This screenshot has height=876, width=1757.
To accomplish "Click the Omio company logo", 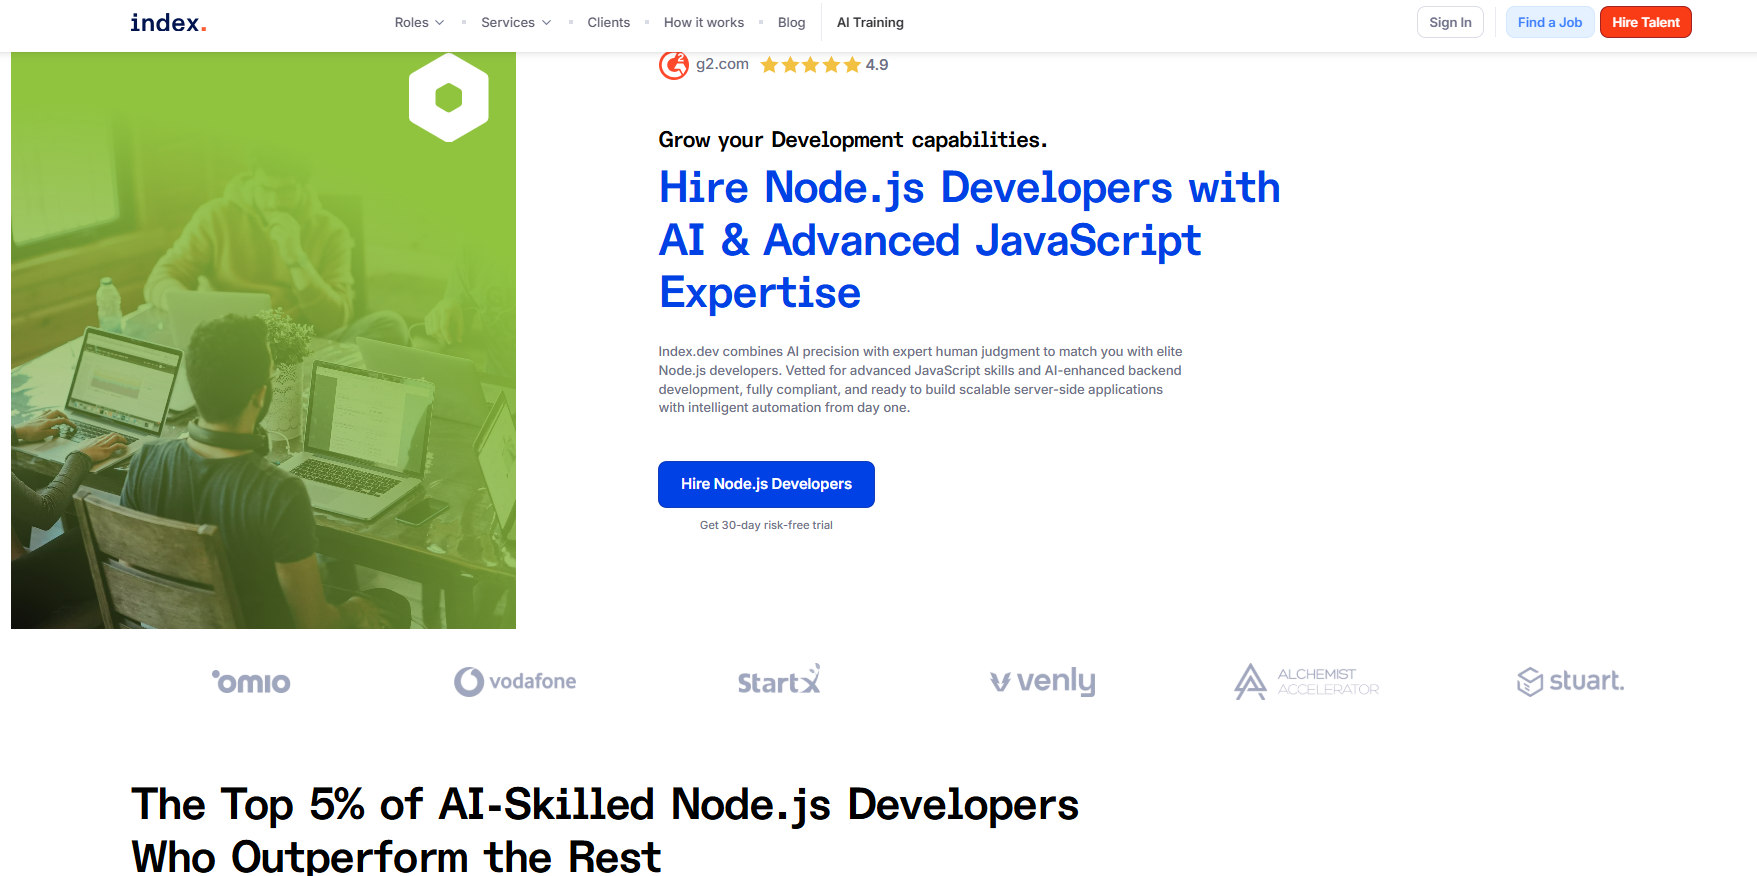I will (x=251, y=682).
